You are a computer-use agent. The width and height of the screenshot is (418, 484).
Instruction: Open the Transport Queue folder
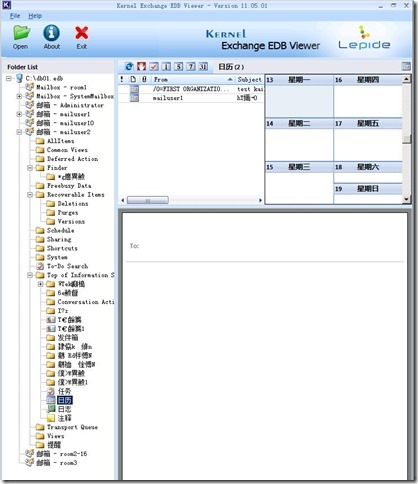[72, 427]
